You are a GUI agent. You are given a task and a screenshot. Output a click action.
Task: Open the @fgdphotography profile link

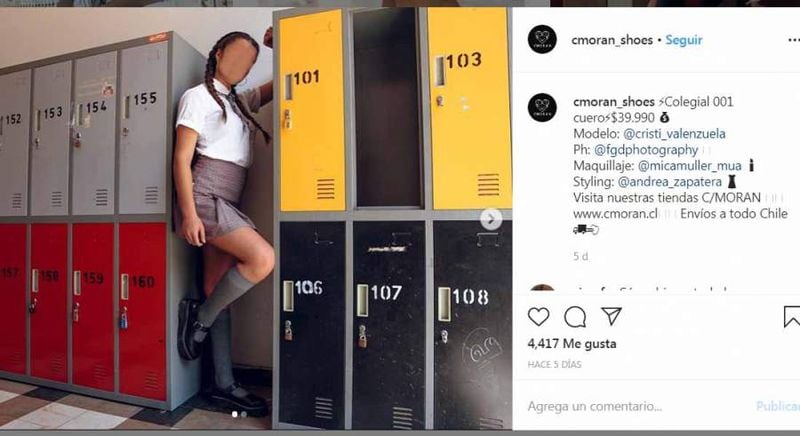point(646,150)
